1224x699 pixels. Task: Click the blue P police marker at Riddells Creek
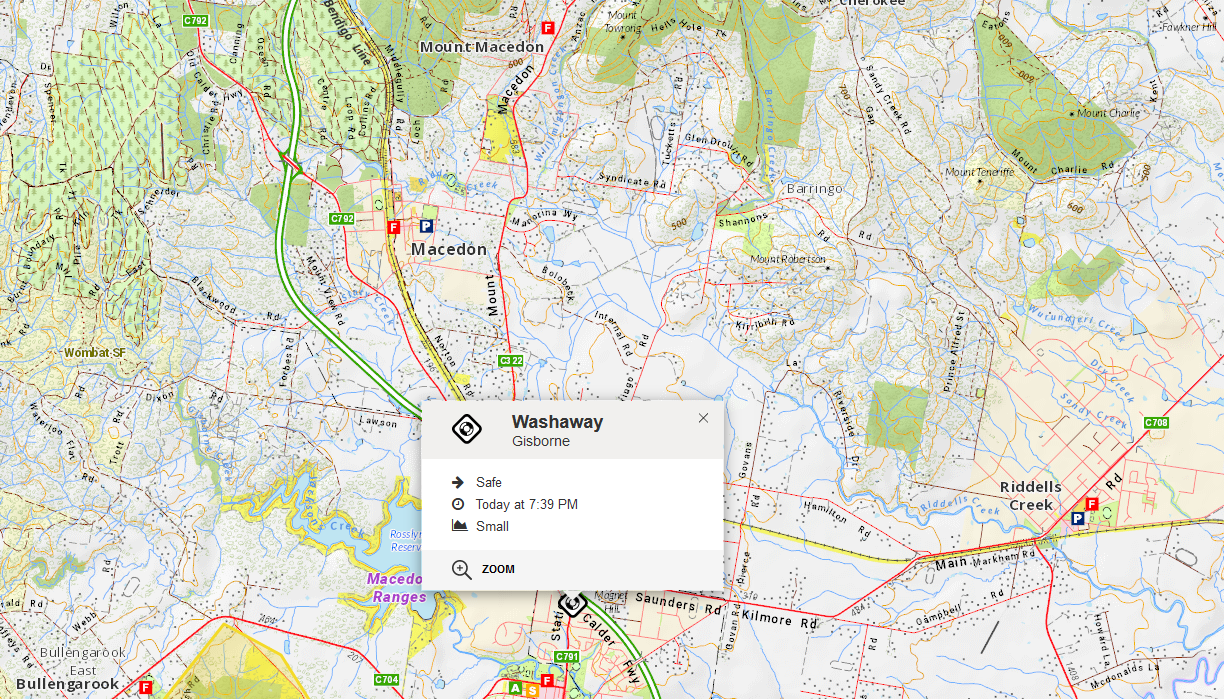point(1078,518)
